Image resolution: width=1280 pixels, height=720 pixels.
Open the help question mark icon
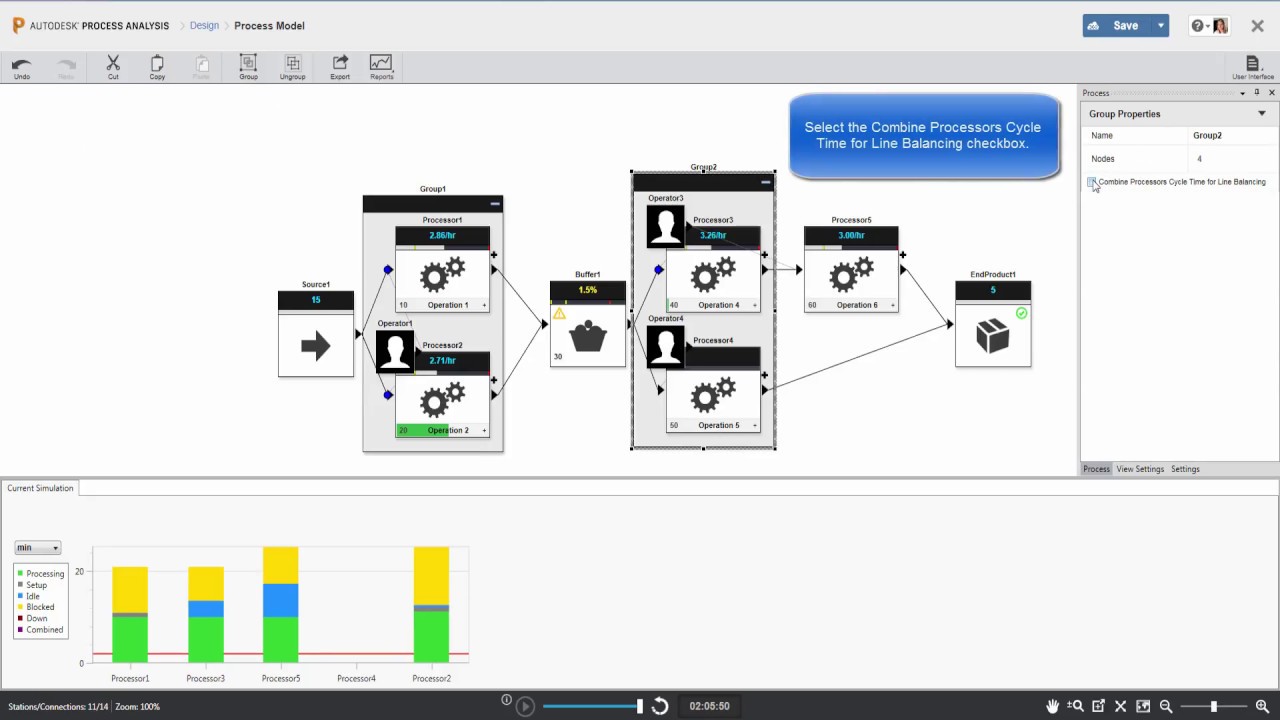point(1197,26)
